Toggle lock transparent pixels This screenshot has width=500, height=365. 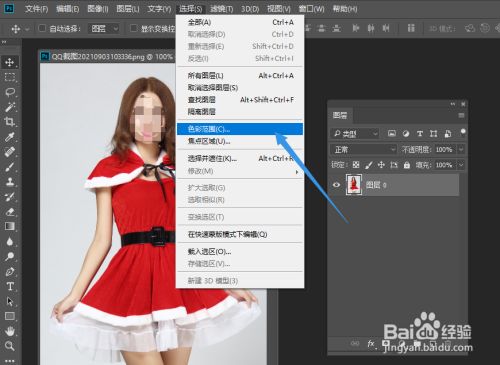[x=356, y=165]
